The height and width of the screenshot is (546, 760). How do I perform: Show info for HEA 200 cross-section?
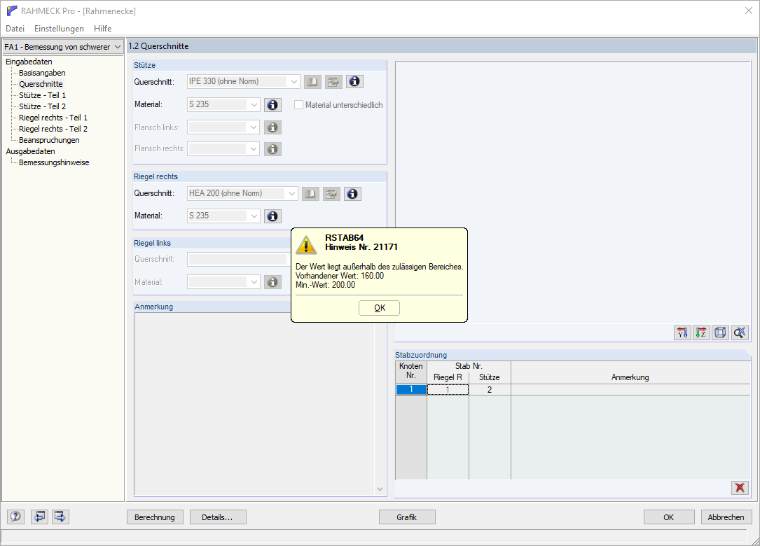[x=353, y=194]
